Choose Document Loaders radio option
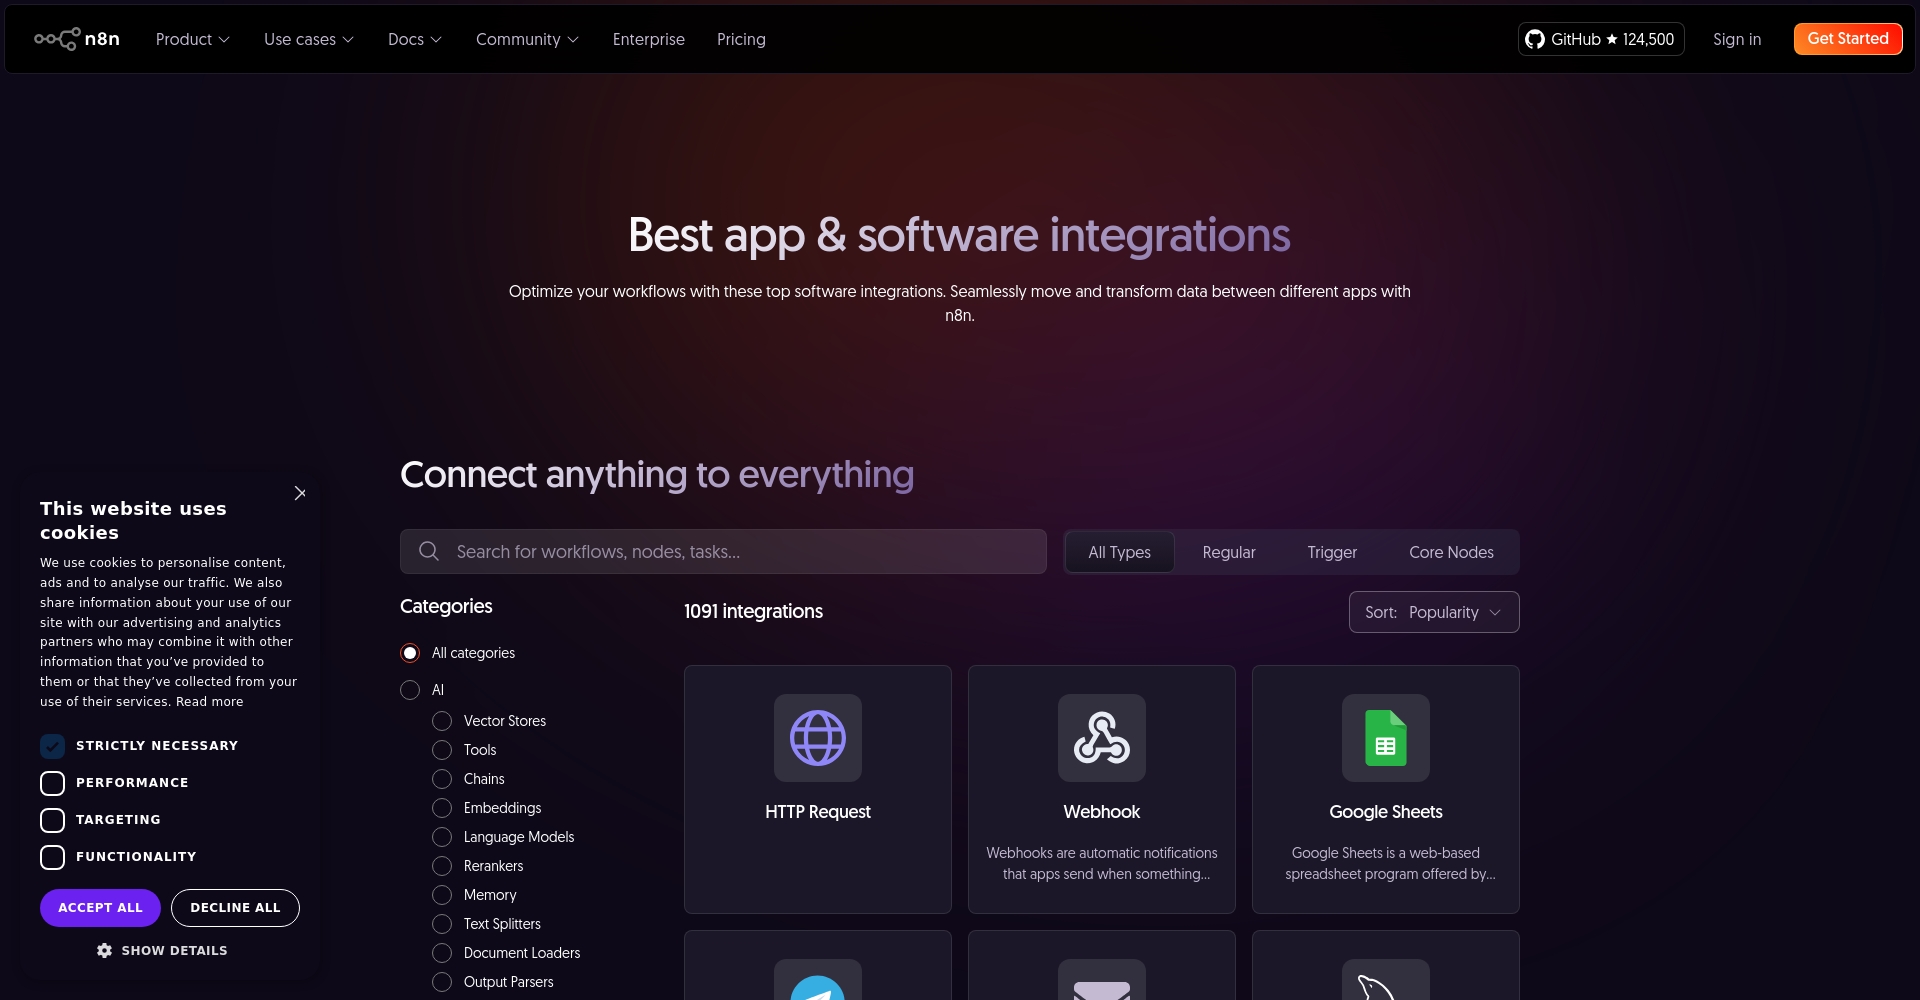The image size is (1920, 1000). (x=442, y=953)
